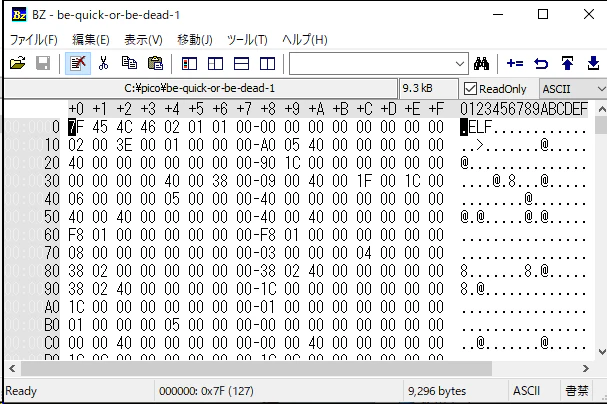Select byte 90 in row 20

pos(267,163)
